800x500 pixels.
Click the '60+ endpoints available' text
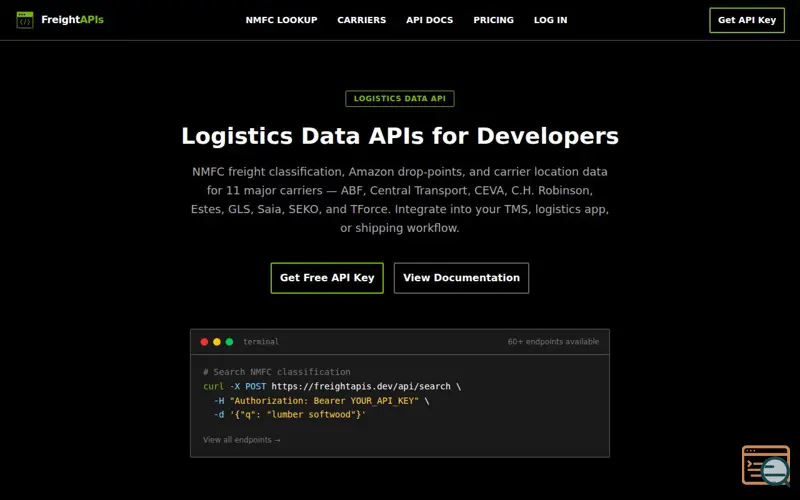554,342
